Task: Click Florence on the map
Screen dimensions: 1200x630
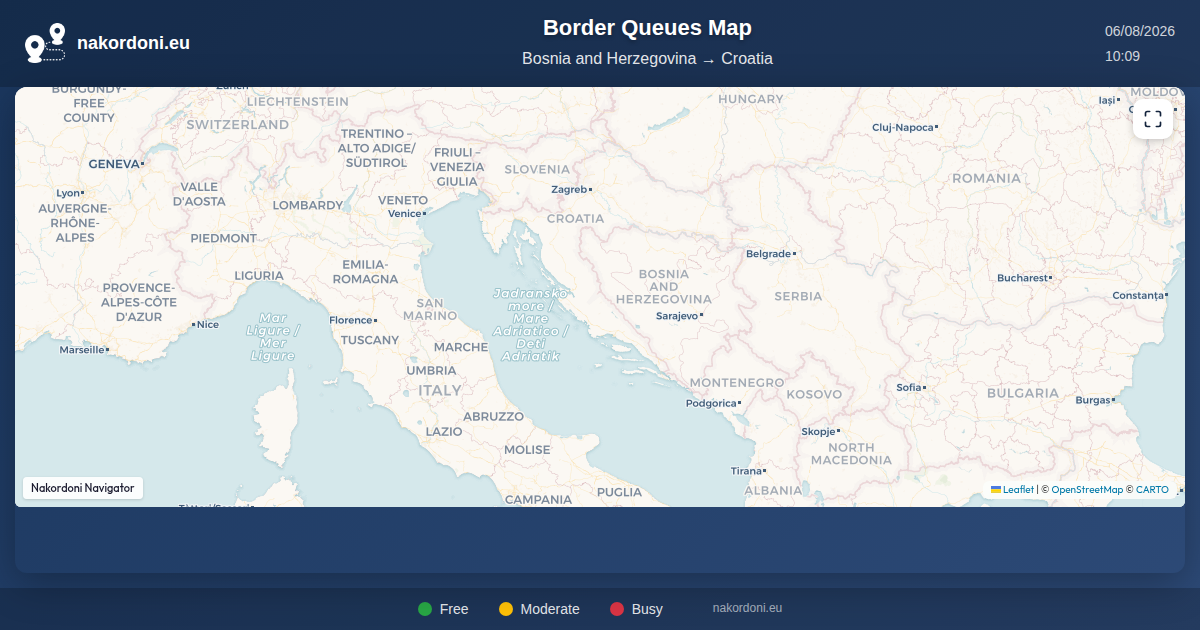Action: pos(351,320)
